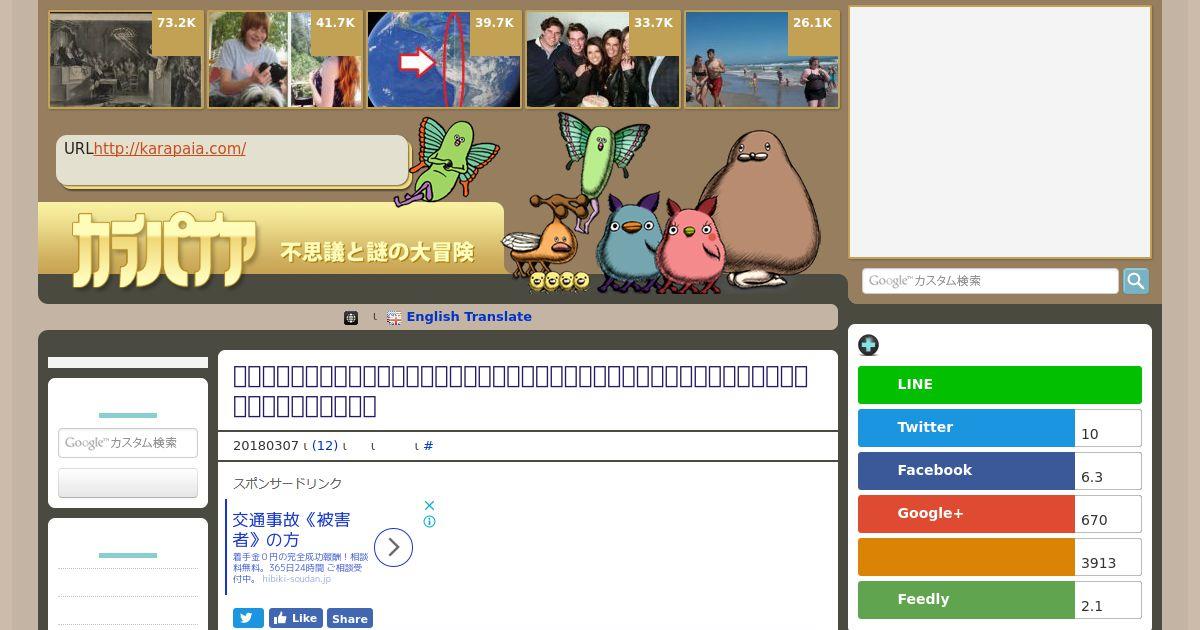Click the ad info 'i' icon

(429, 522)
